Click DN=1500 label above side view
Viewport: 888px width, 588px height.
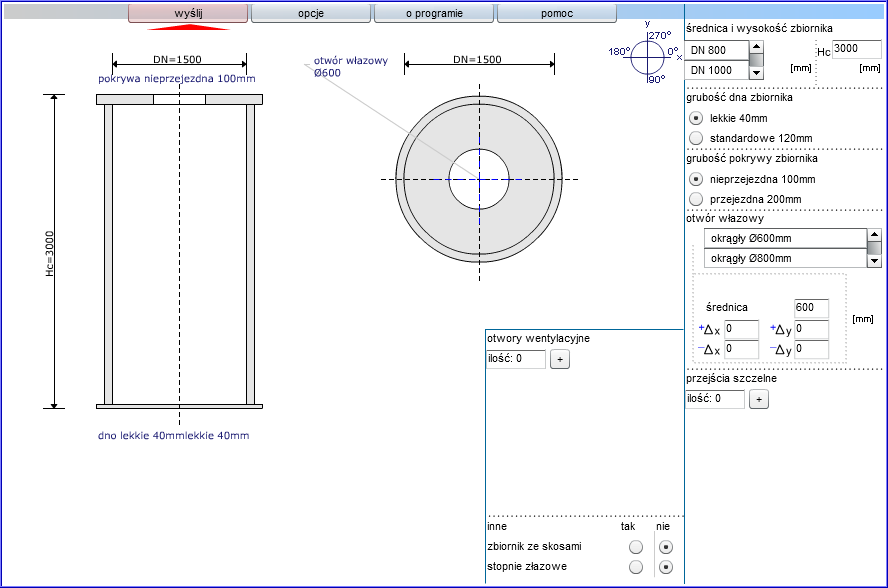pyautogui.click(x=177, y=59)
